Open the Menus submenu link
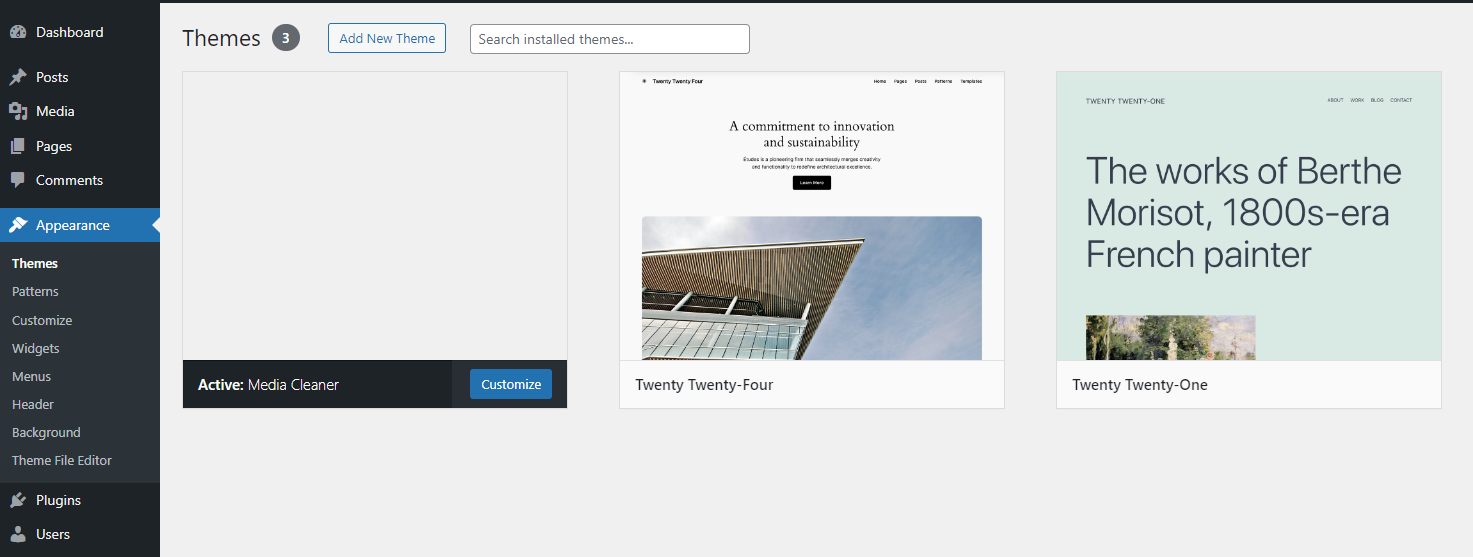This screenshot has width=1473, height=557. pyautogui.click(x=31, y=376)
